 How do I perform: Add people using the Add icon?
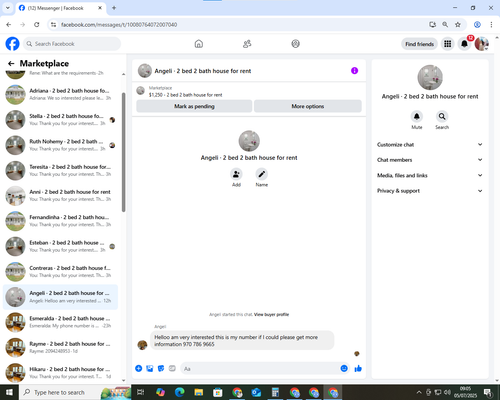(x=236, y=174)
